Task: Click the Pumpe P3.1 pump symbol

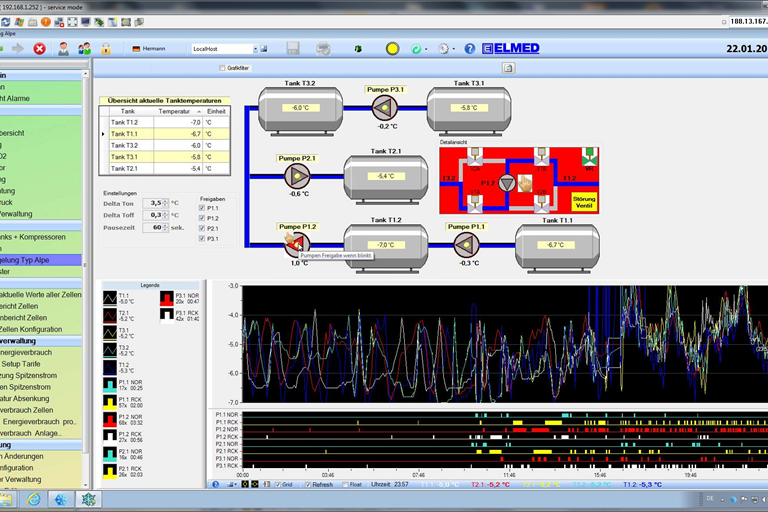Action: (385, 108)
